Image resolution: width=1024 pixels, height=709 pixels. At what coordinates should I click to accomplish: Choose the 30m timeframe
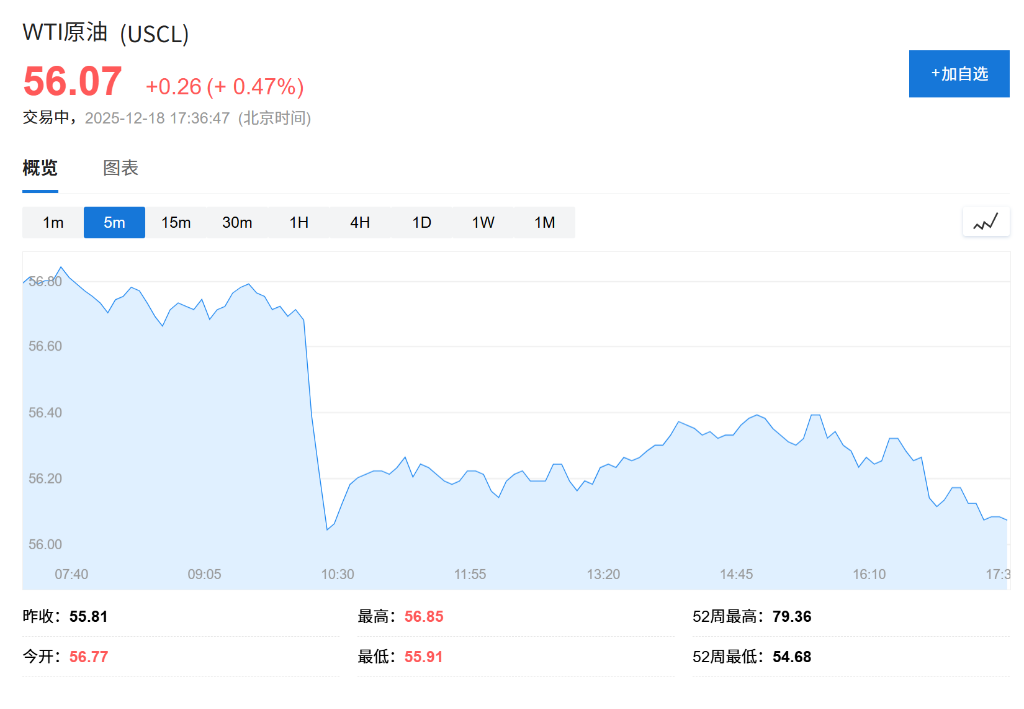(237, 222)
